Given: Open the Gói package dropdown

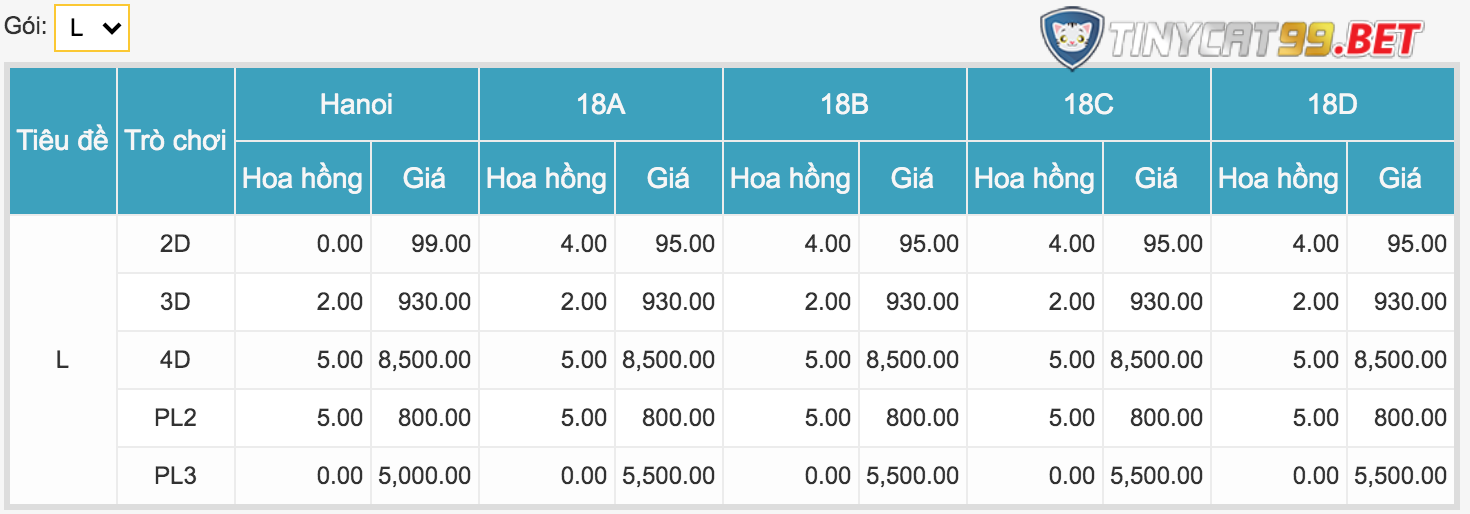Looking at the screenshot, I should (92, 28).
